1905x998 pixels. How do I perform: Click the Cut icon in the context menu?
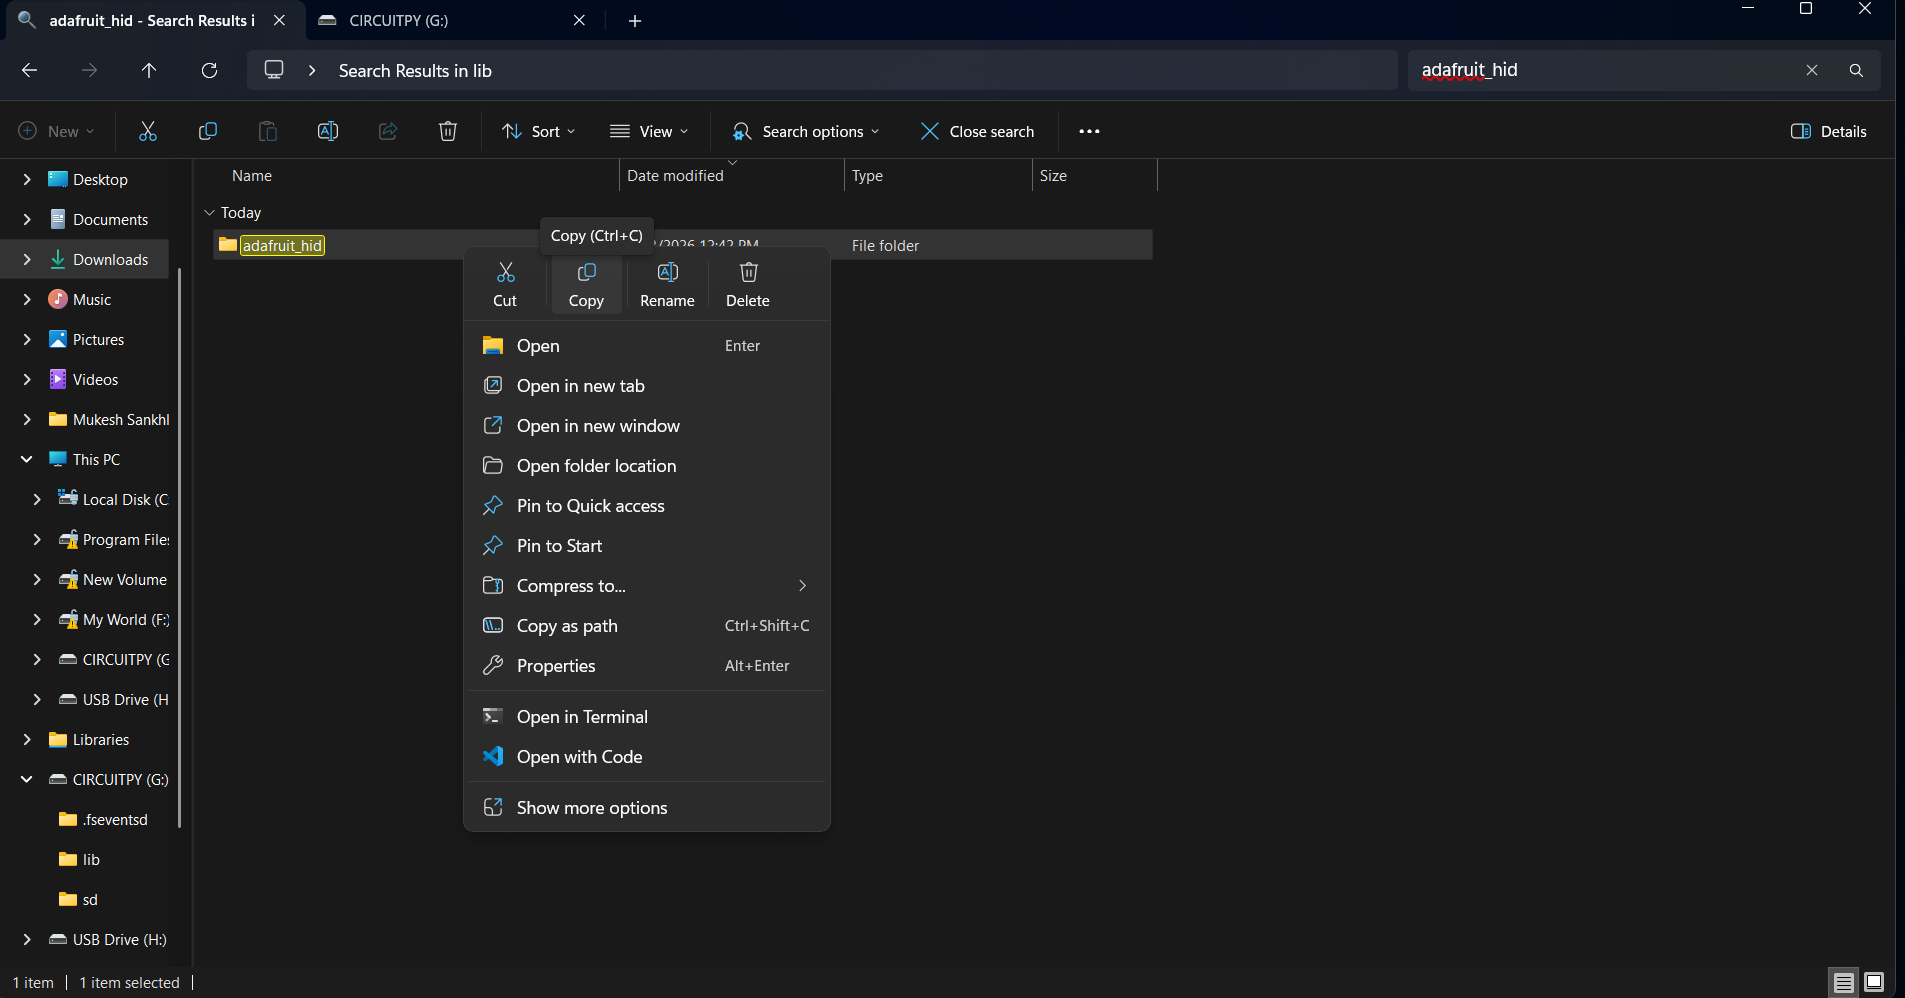(505, 272)
